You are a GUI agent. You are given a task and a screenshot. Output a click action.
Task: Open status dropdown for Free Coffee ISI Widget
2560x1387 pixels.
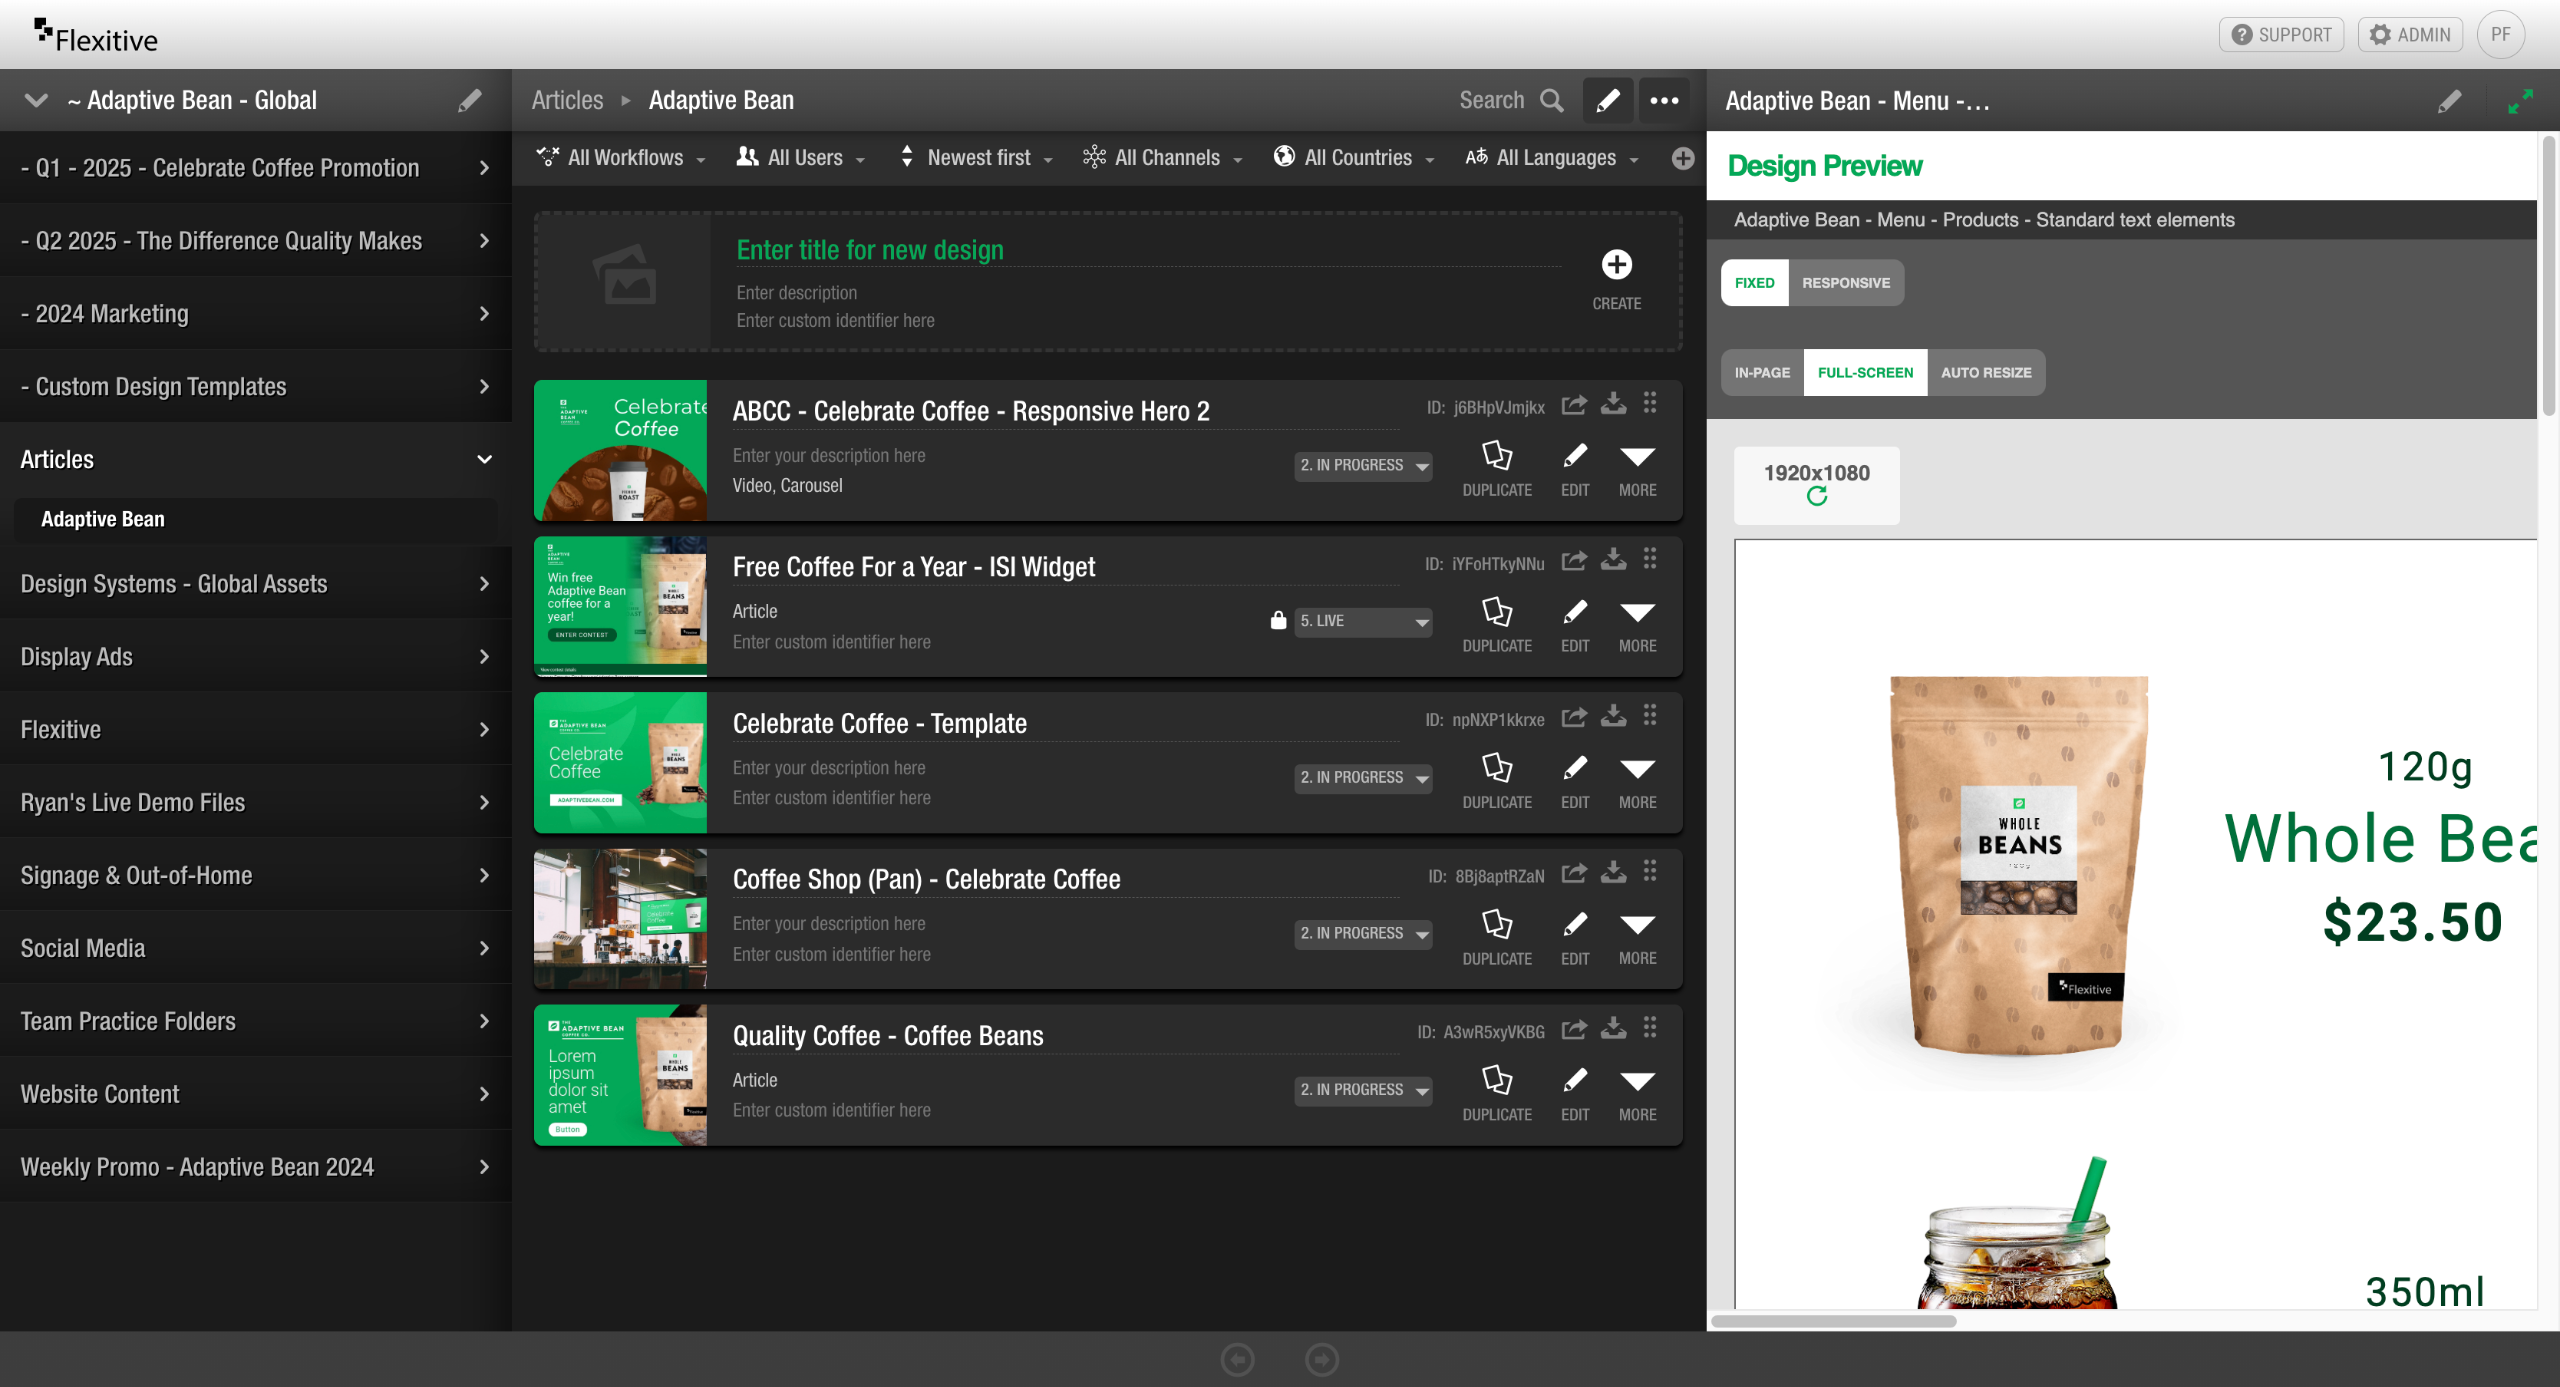[1363, 621]
